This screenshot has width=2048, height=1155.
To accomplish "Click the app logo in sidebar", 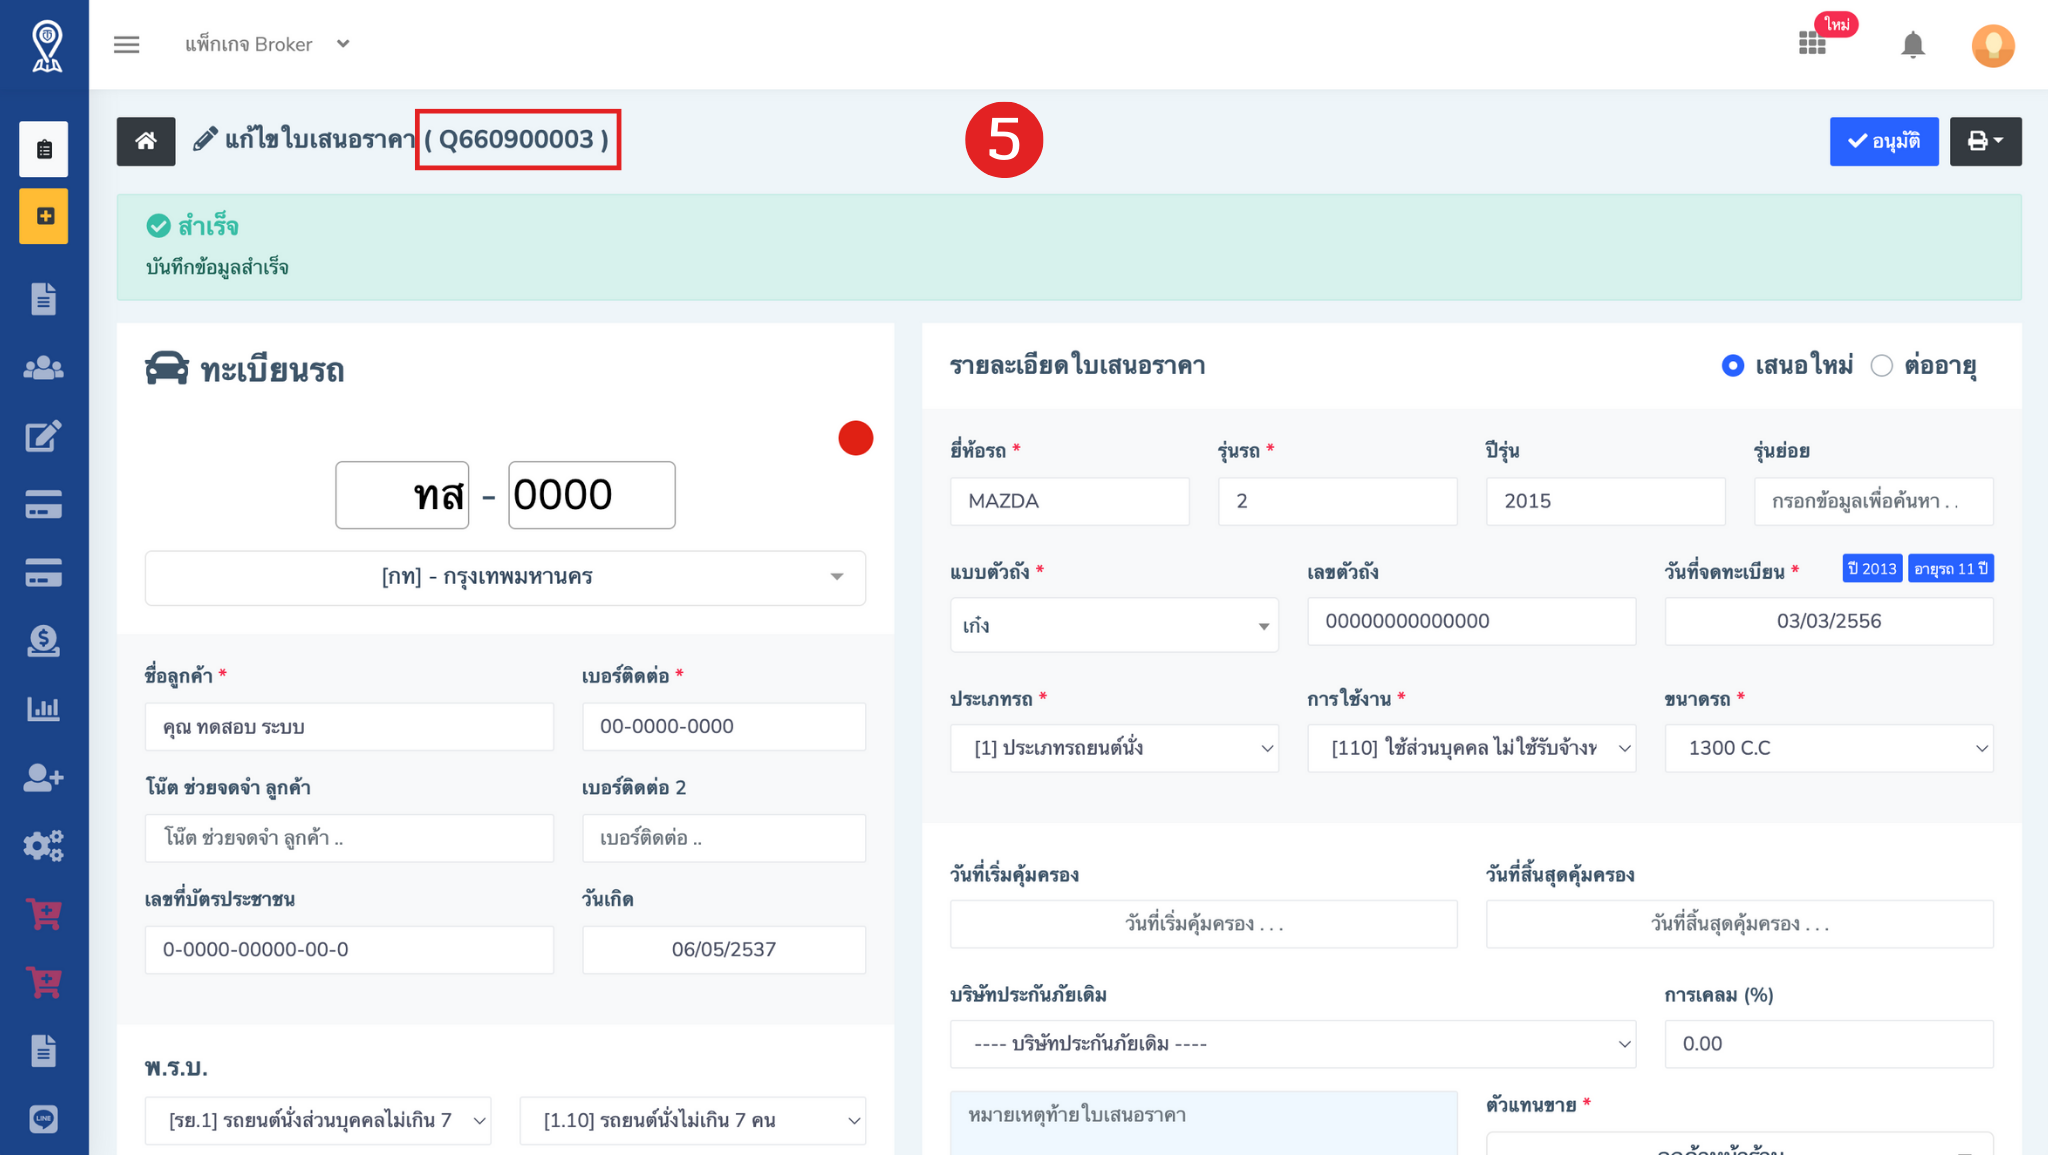I will 47,46.
